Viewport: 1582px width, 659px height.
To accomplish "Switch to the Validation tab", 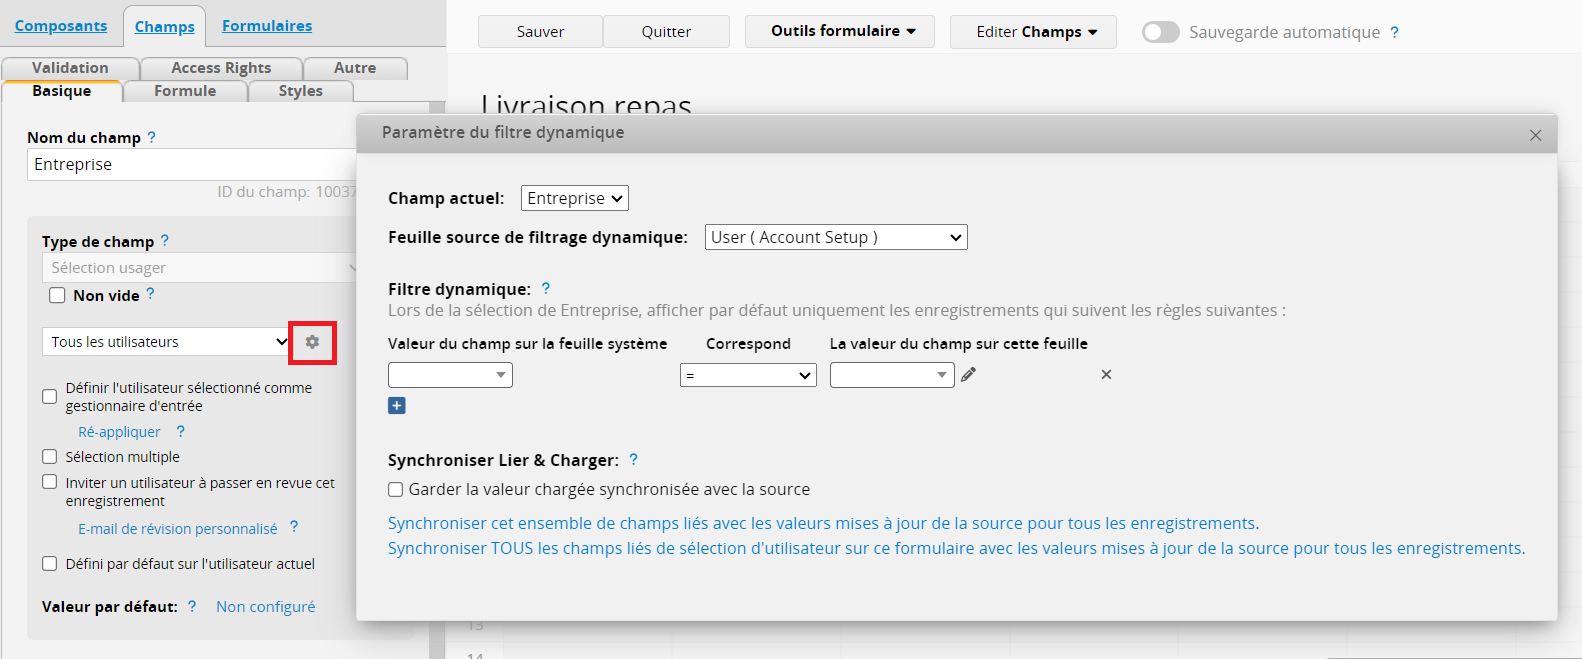I will pyautogui.click(x=70, y=68).
